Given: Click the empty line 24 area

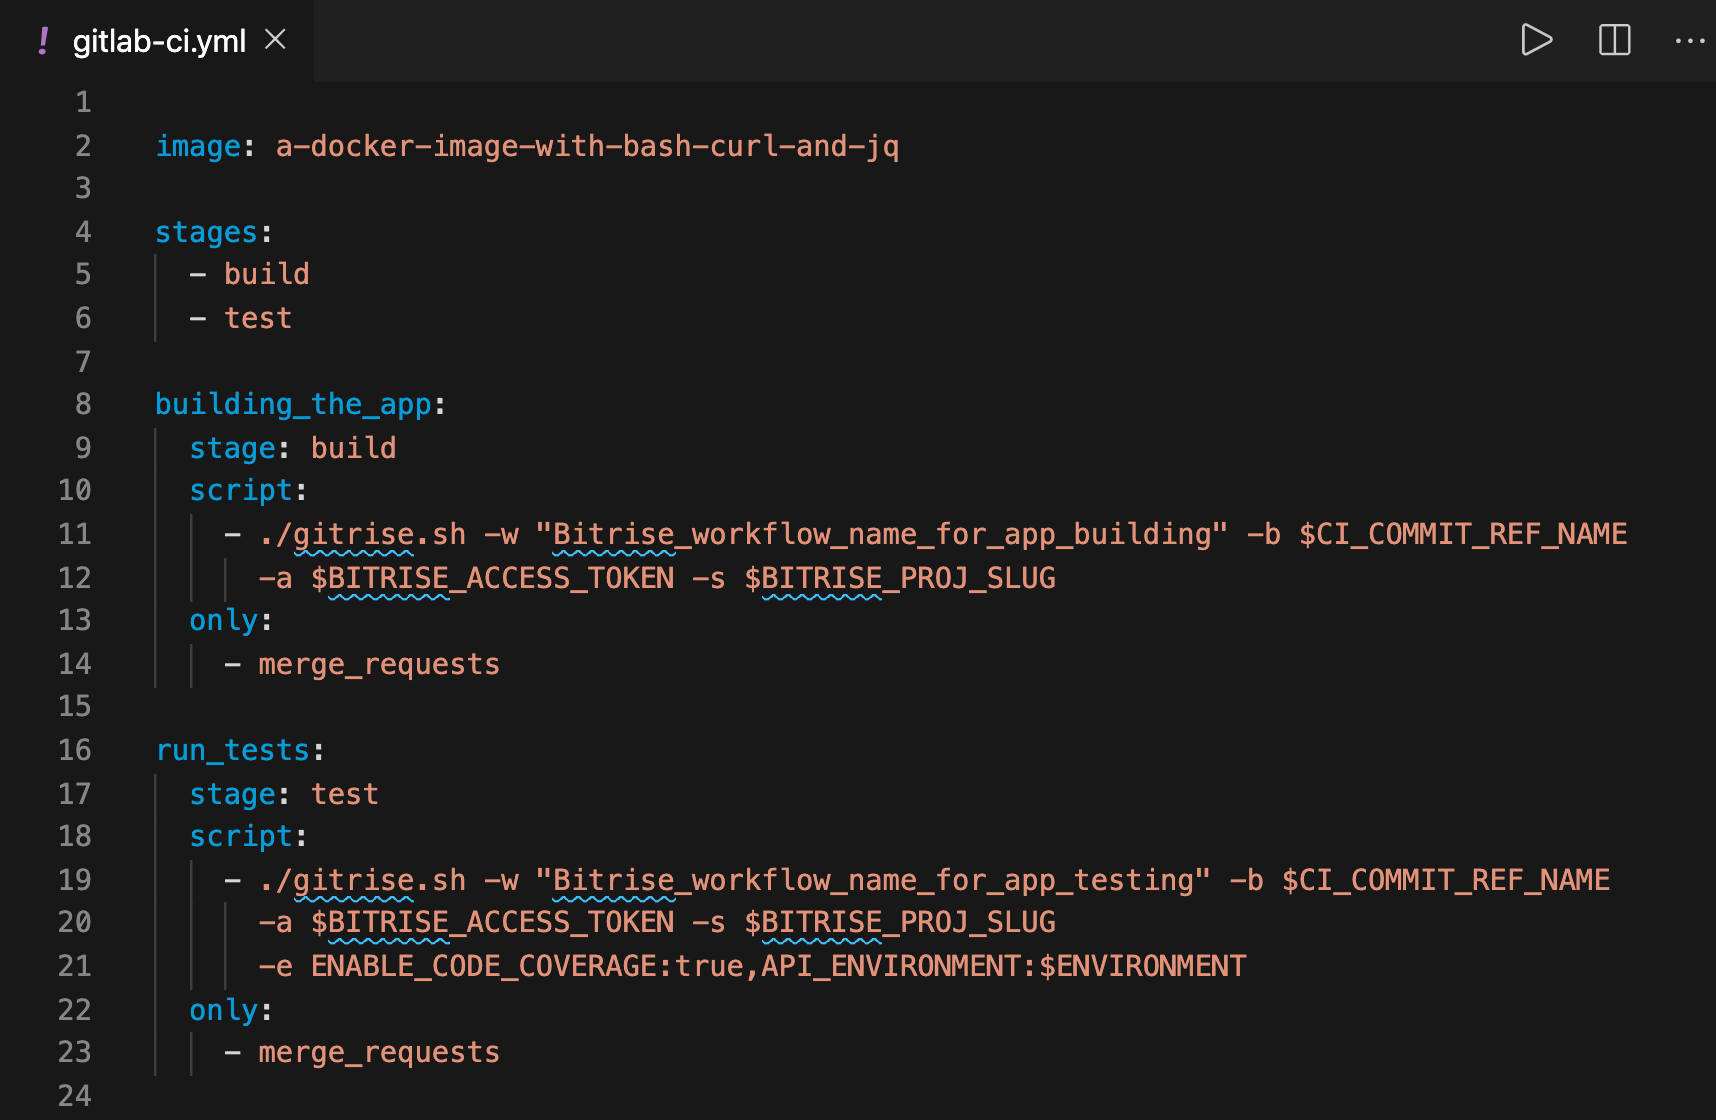Looking at the screenshot, I should (400, 1095).
